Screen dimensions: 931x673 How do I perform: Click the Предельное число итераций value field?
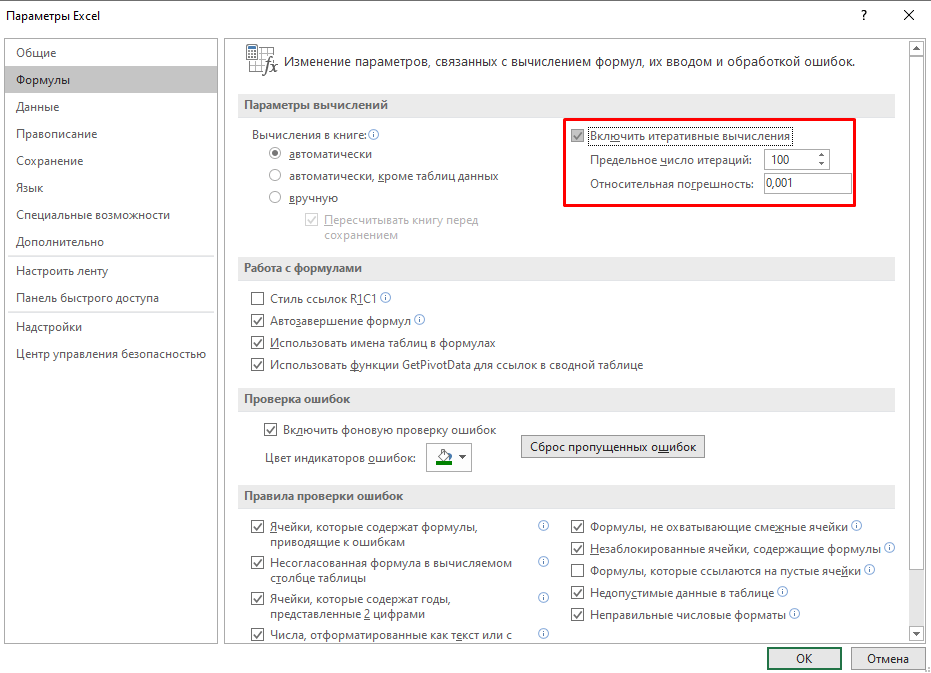[x=790, y=159]
